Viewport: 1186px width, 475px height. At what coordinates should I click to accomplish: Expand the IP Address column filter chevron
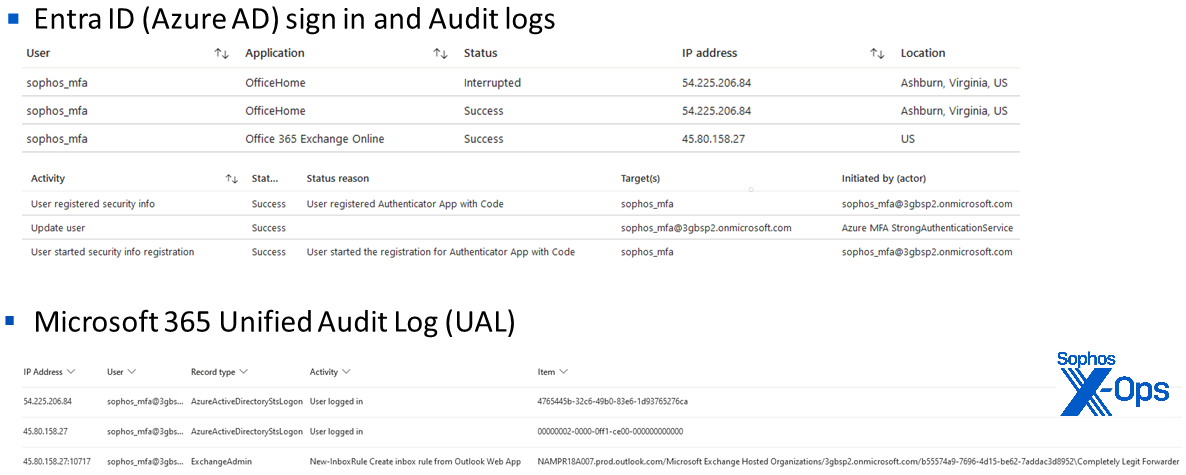coord(71,372)
